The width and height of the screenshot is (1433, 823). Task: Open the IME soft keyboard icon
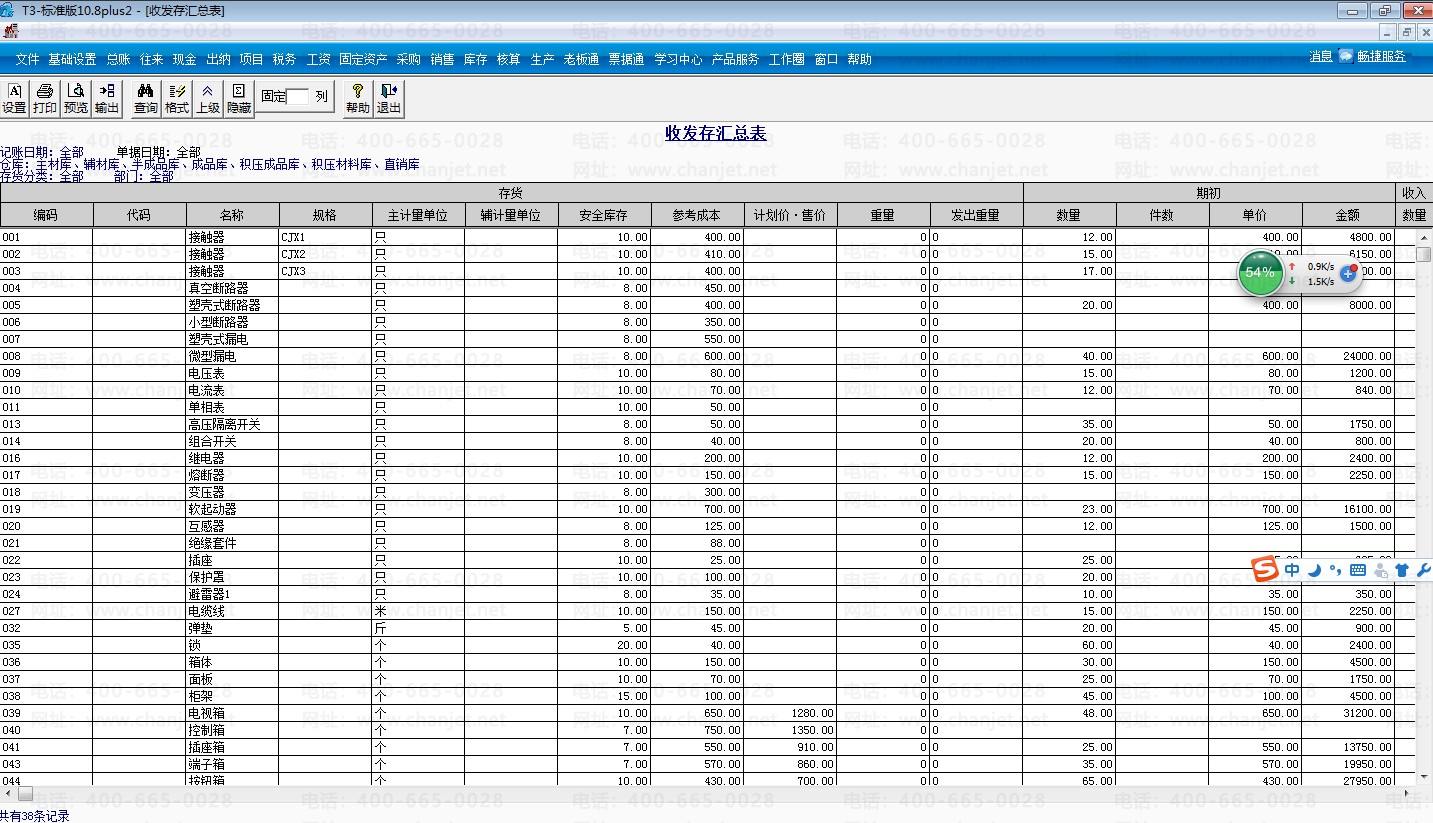click(1358, 570)
